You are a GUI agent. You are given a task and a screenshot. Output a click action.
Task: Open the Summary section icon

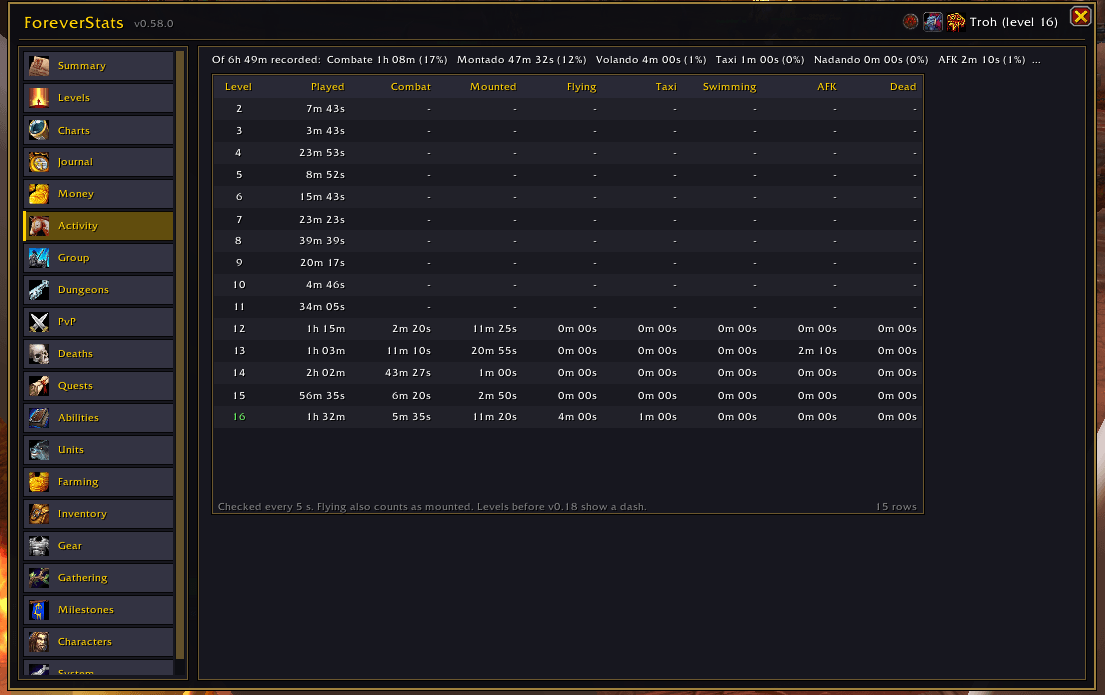point(39,66)
